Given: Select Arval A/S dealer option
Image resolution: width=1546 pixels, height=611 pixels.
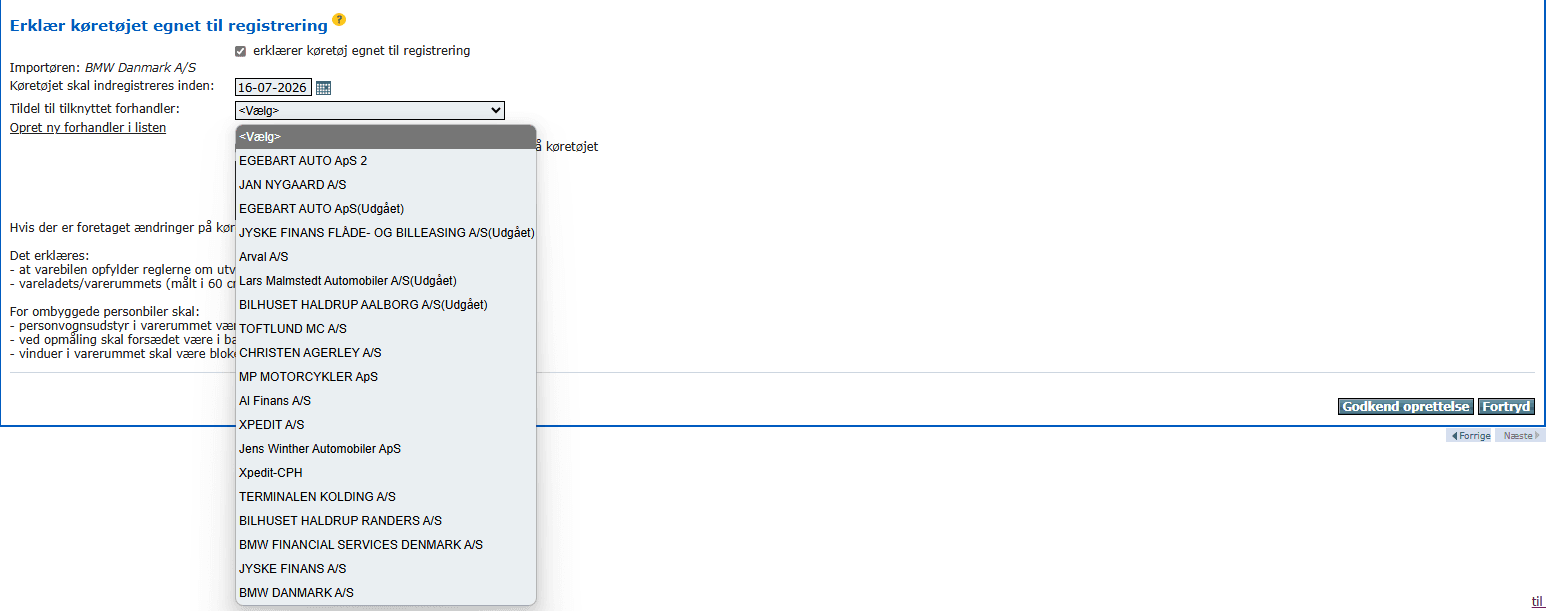Looking at the screenshot, I should tap(264, 257).
